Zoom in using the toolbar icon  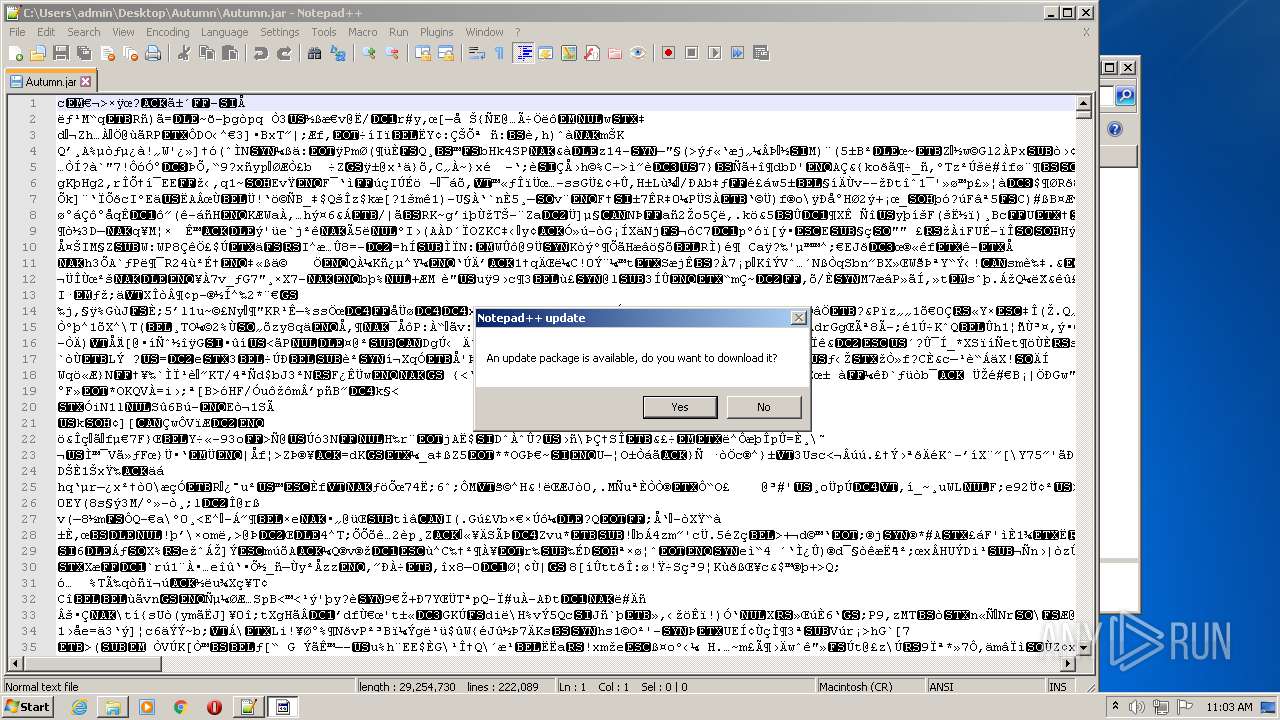click(368, 52)
